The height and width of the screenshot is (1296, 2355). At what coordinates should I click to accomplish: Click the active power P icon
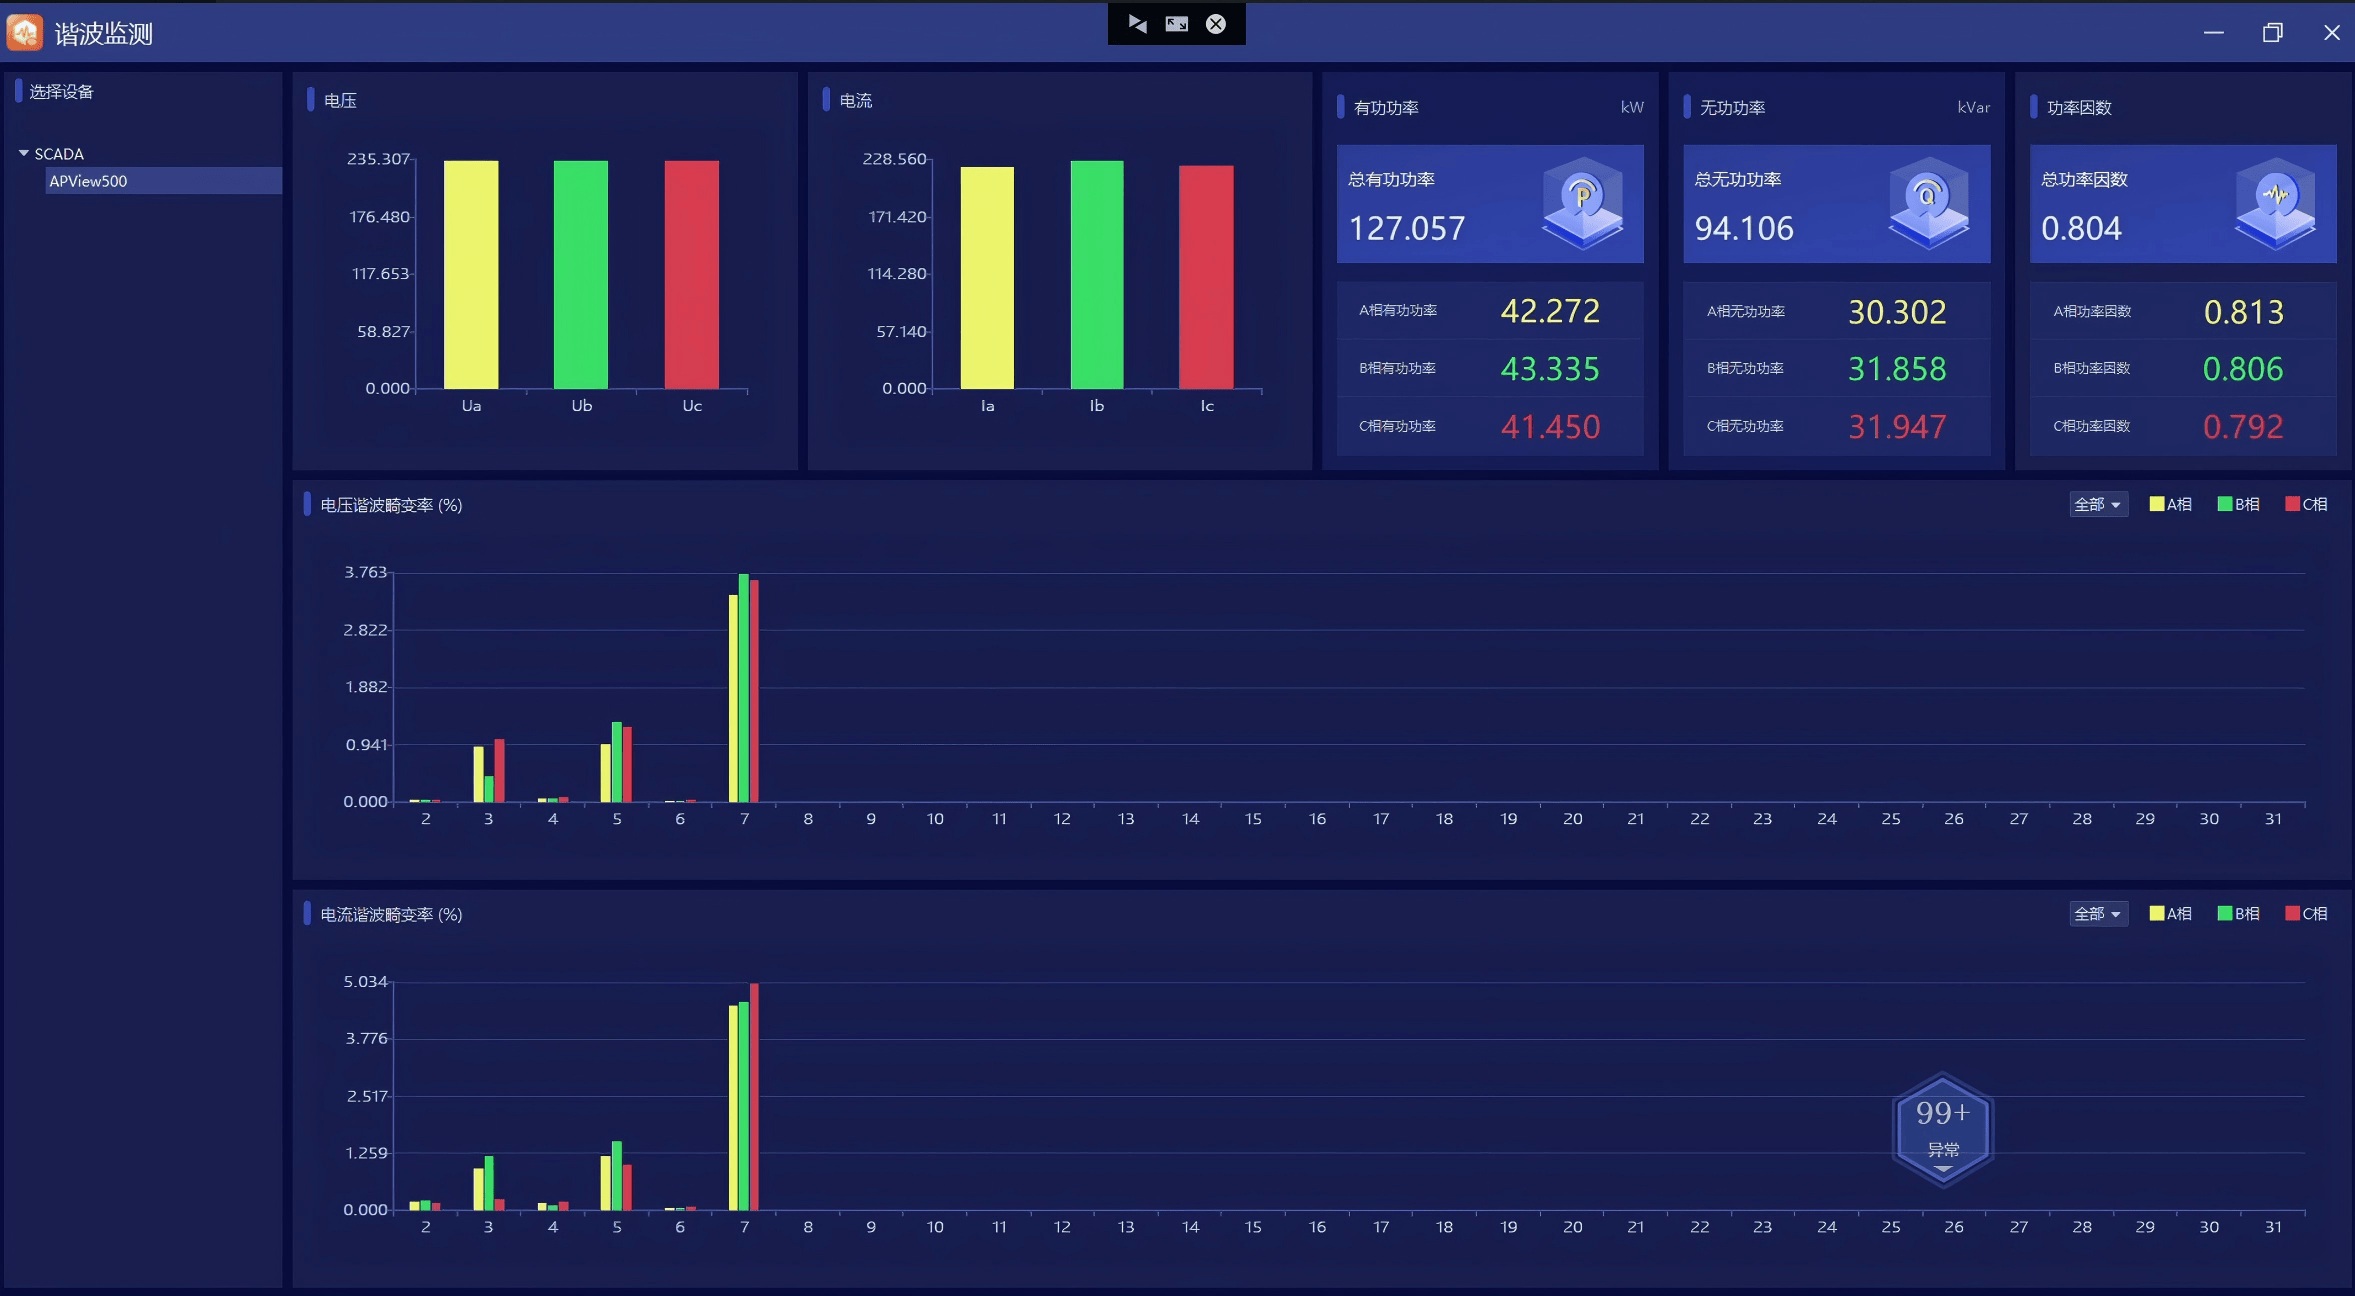coord(1581,203)
